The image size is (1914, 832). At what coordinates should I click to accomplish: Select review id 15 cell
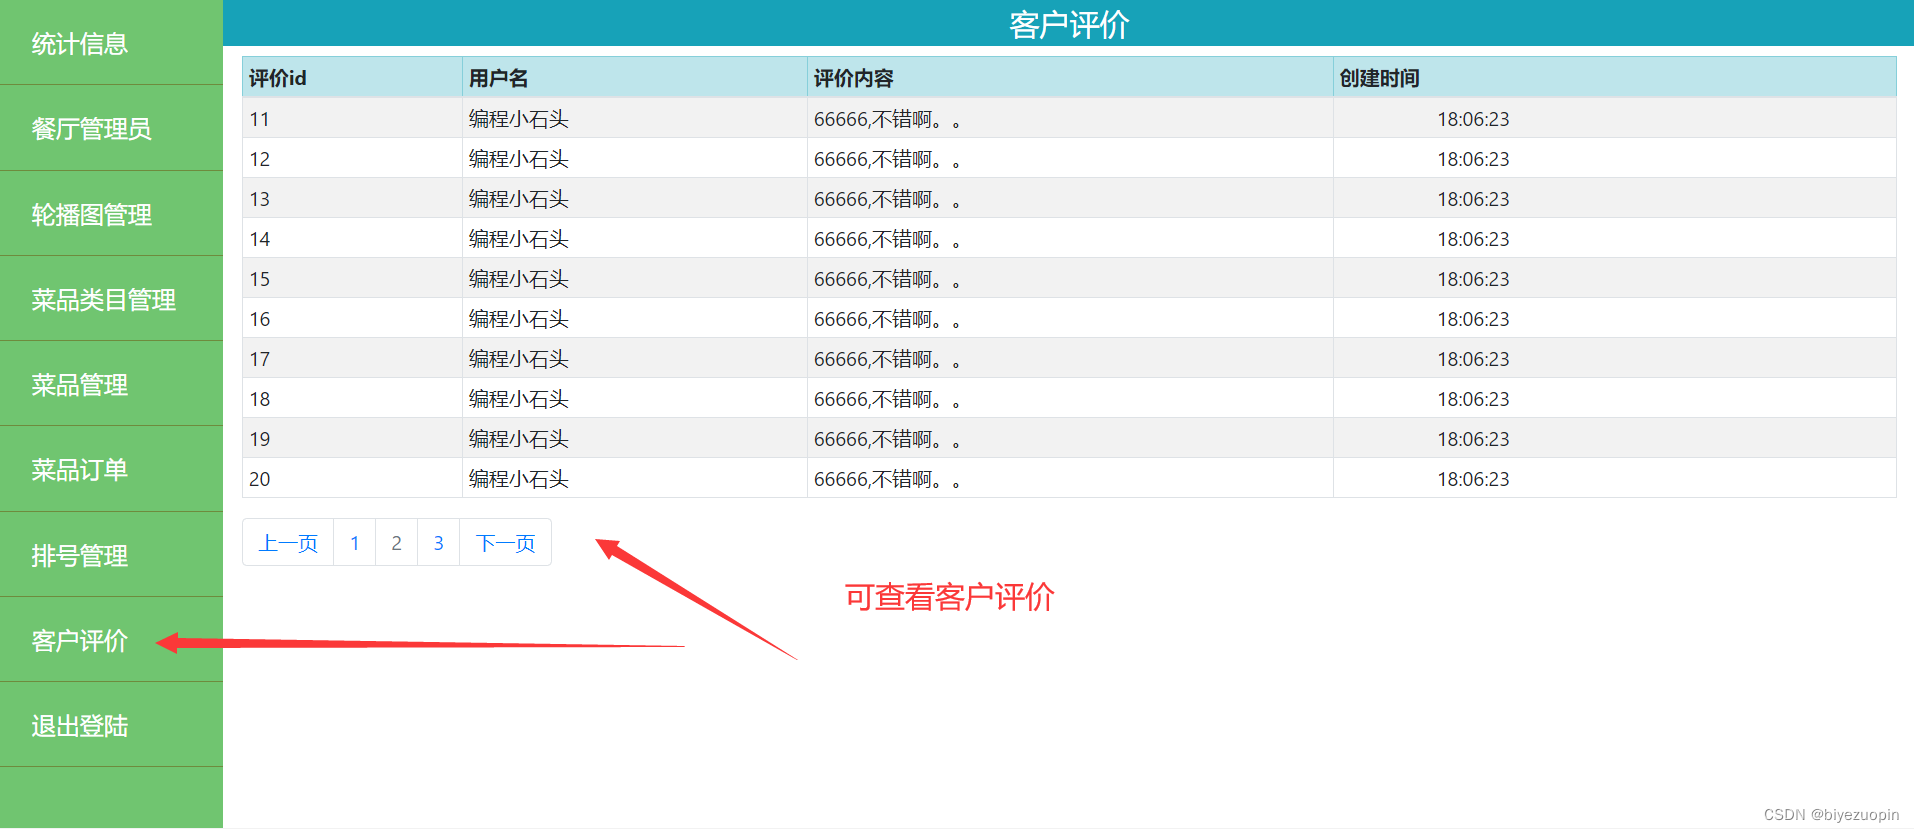pyautogui.click(x=352, y=278)
